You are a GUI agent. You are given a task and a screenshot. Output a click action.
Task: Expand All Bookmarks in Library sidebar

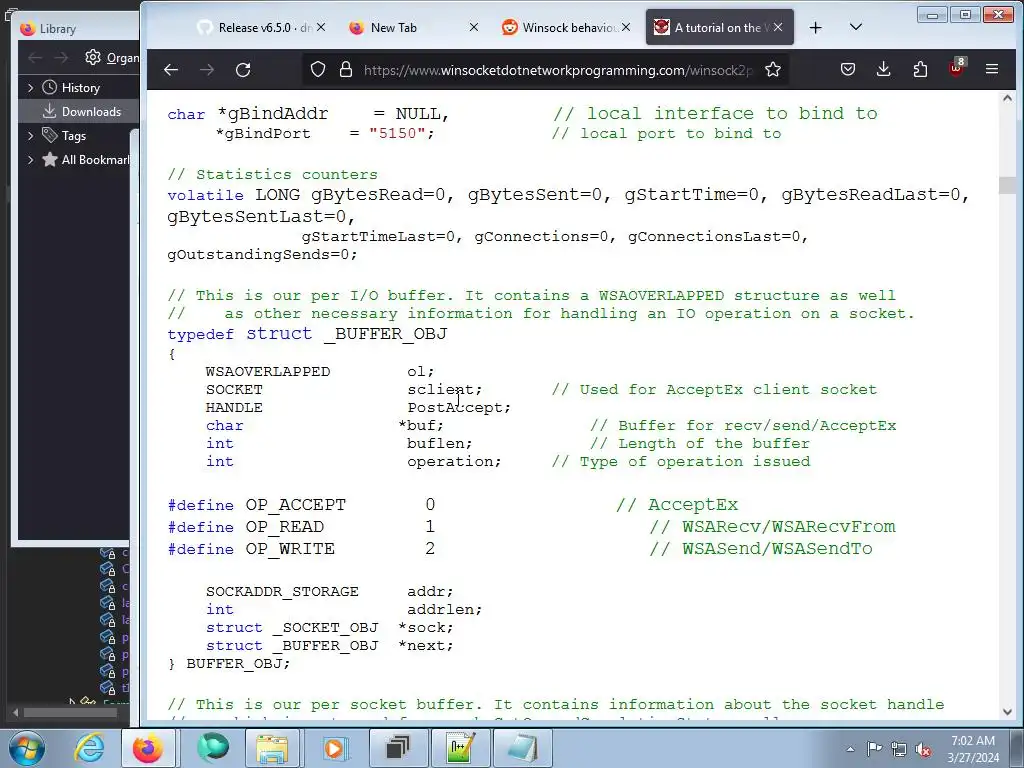(30, 160)
